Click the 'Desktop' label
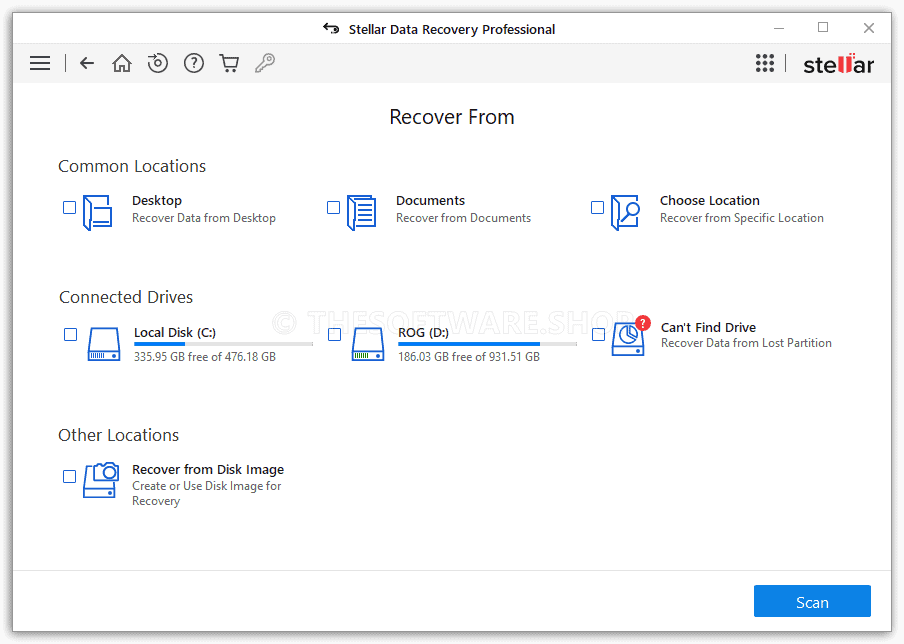This screenshot has height=644, width=904. click(157, 201)
